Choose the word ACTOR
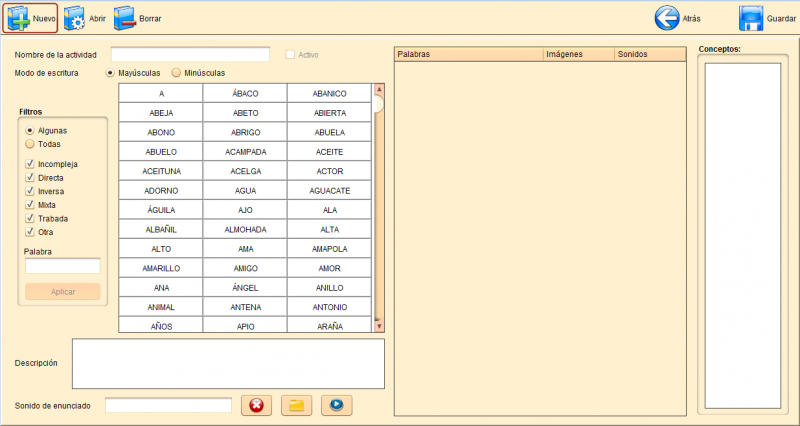Viewport: 800px width, 426px height. [330, 171]
